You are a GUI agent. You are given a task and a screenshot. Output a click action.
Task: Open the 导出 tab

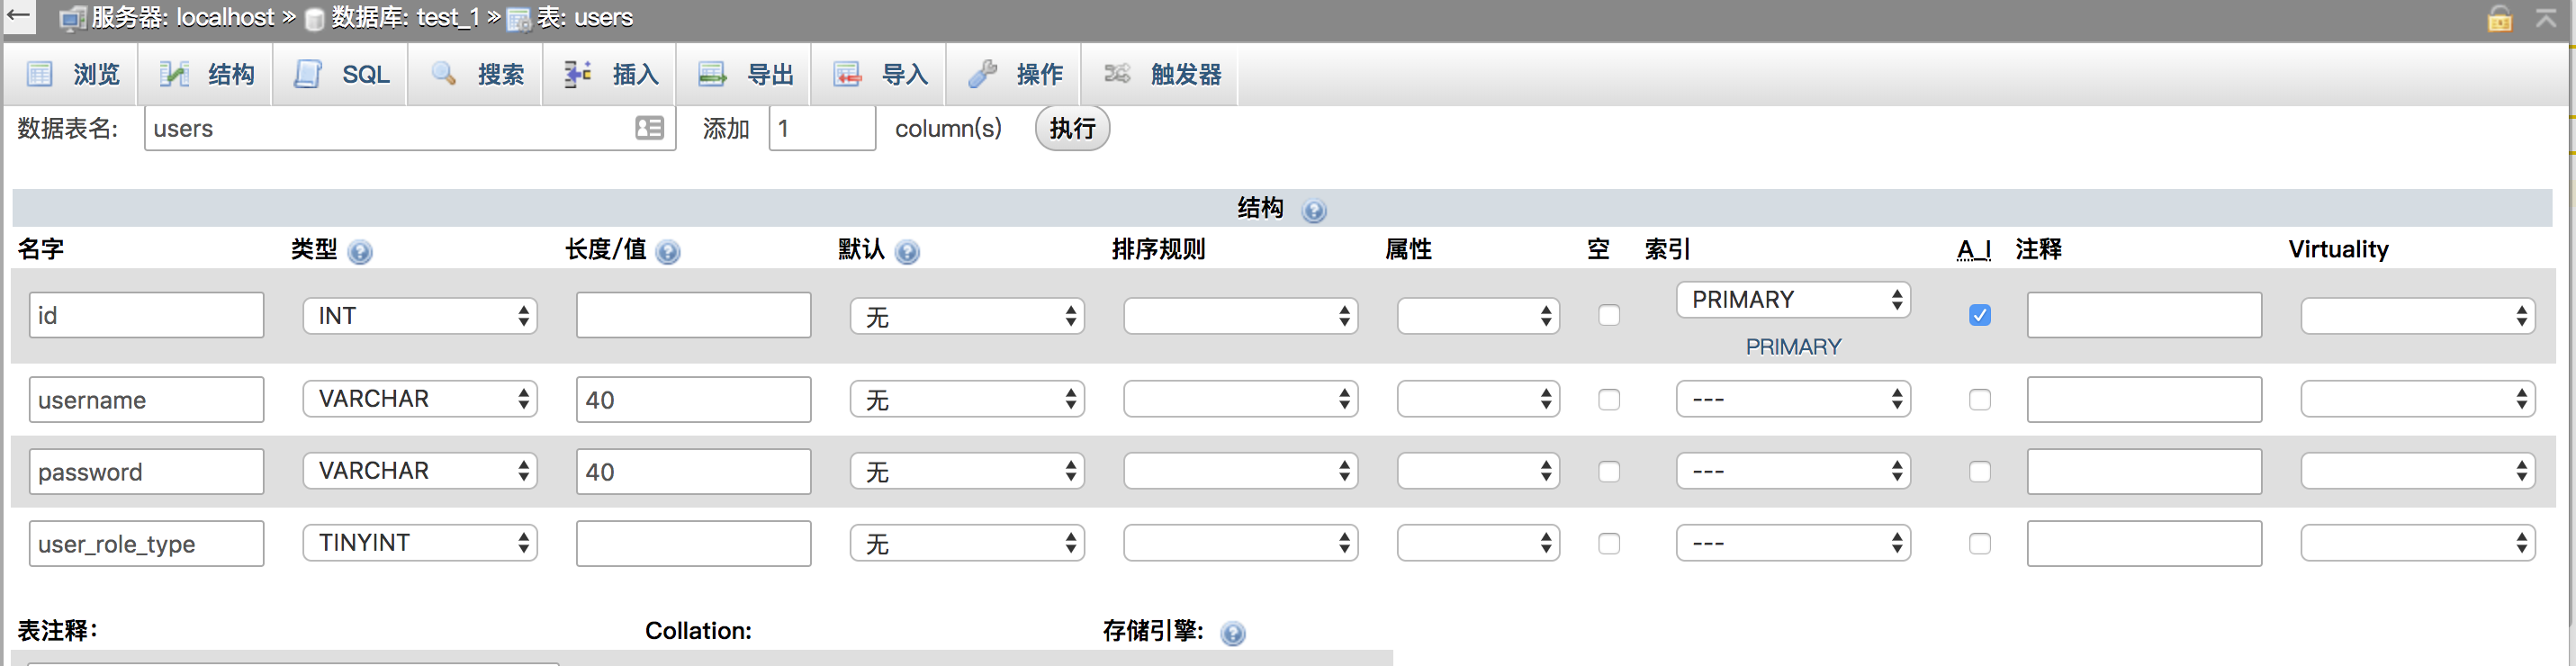point(745,74)
